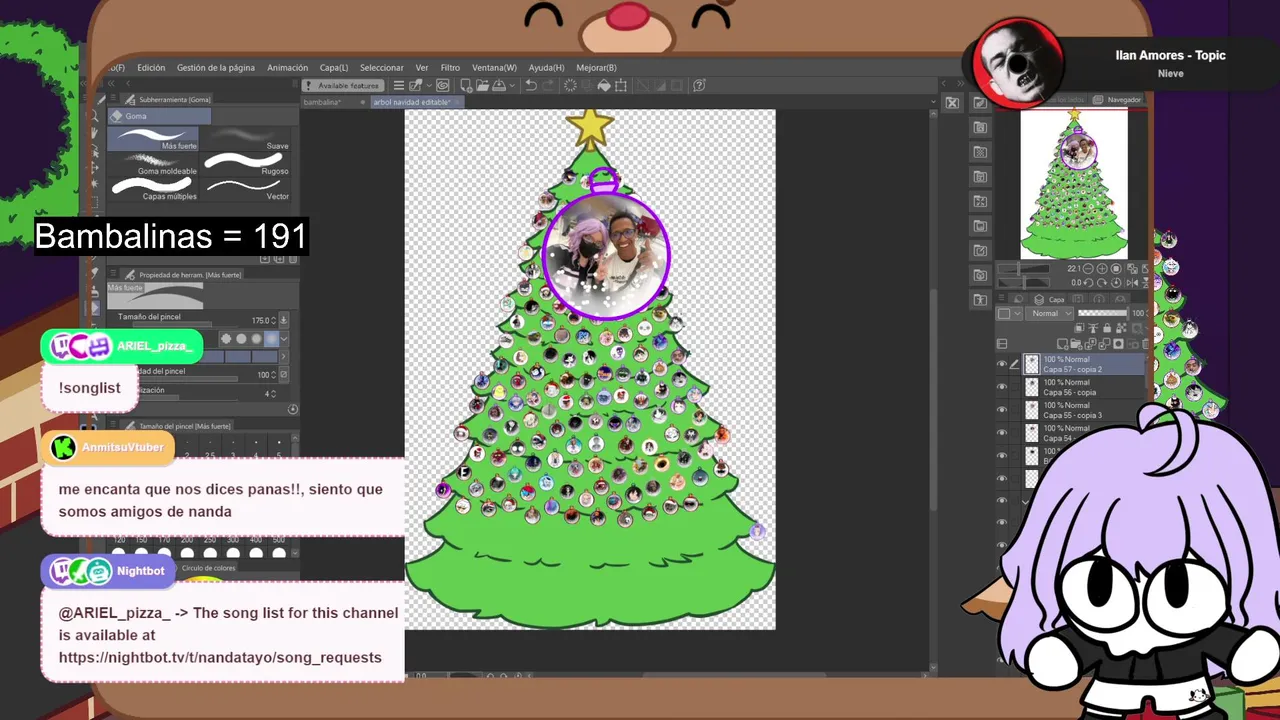Open the Ventana(W) menu
1280x720 pixels.
[494, 68]
